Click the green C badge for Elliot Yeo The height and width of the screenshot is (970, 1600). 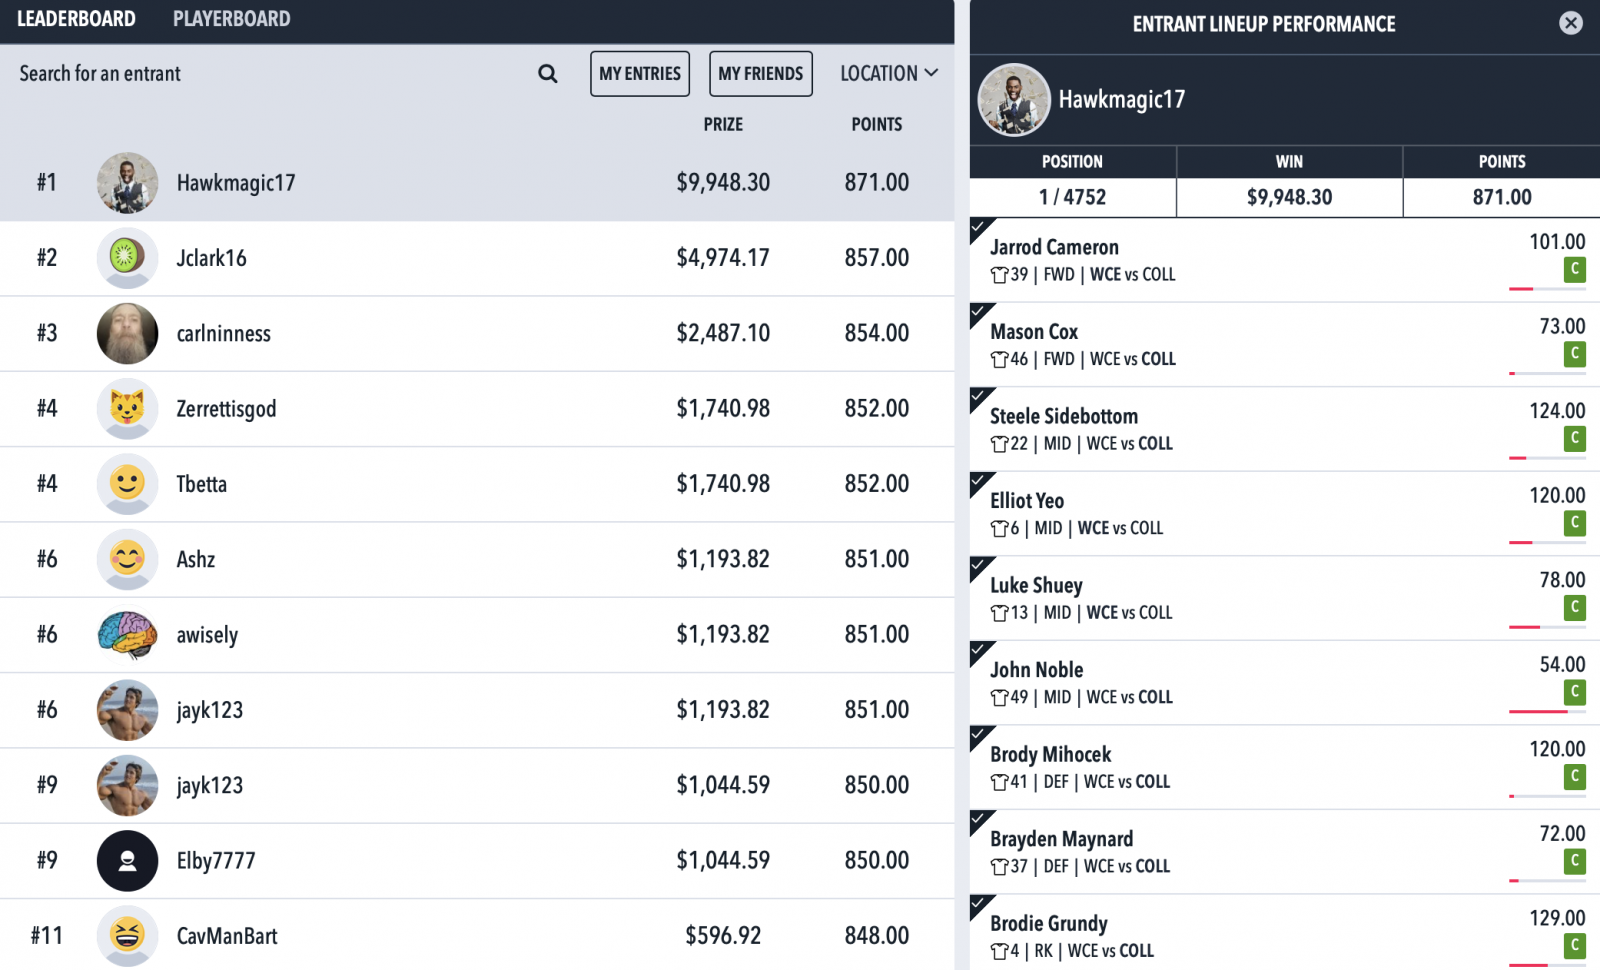click(1575, 522)
